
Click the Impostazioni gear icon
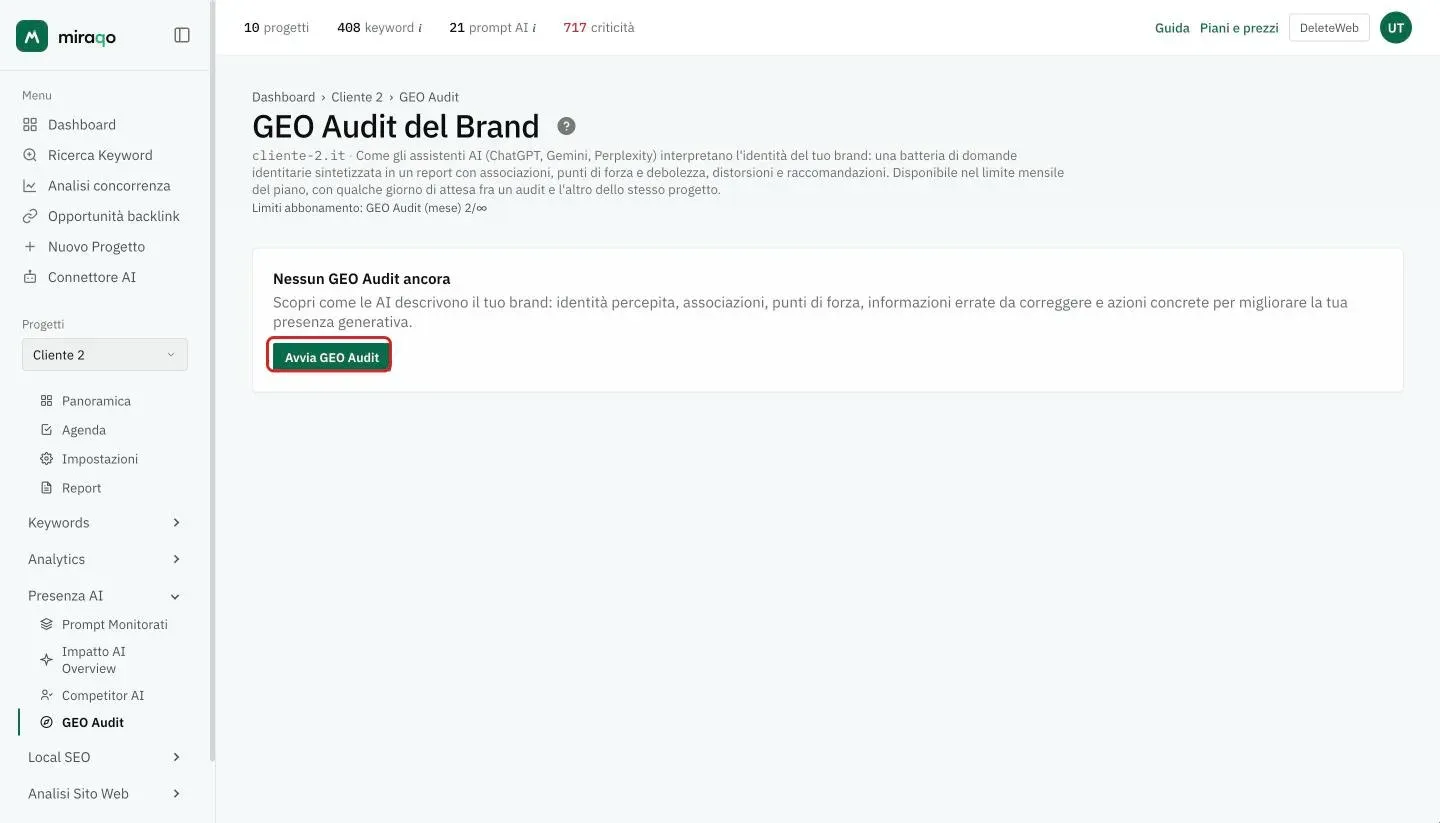coord(46,459)
